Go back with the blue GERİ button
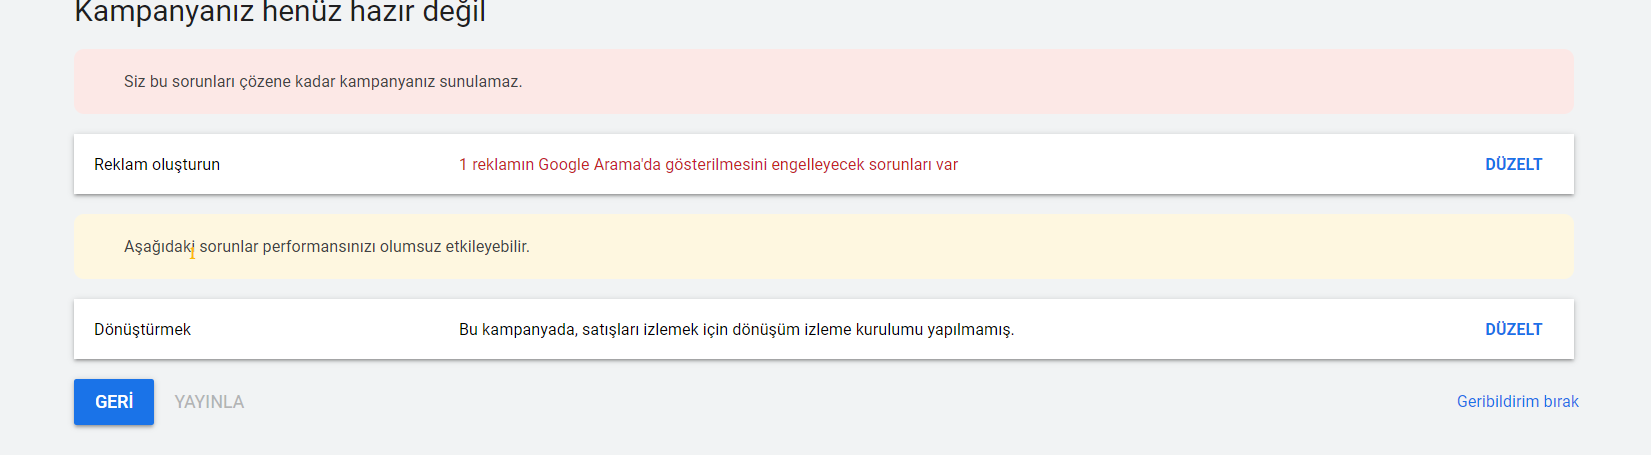The width and height of the screenshot is (1651, 455). click(114, 402)
